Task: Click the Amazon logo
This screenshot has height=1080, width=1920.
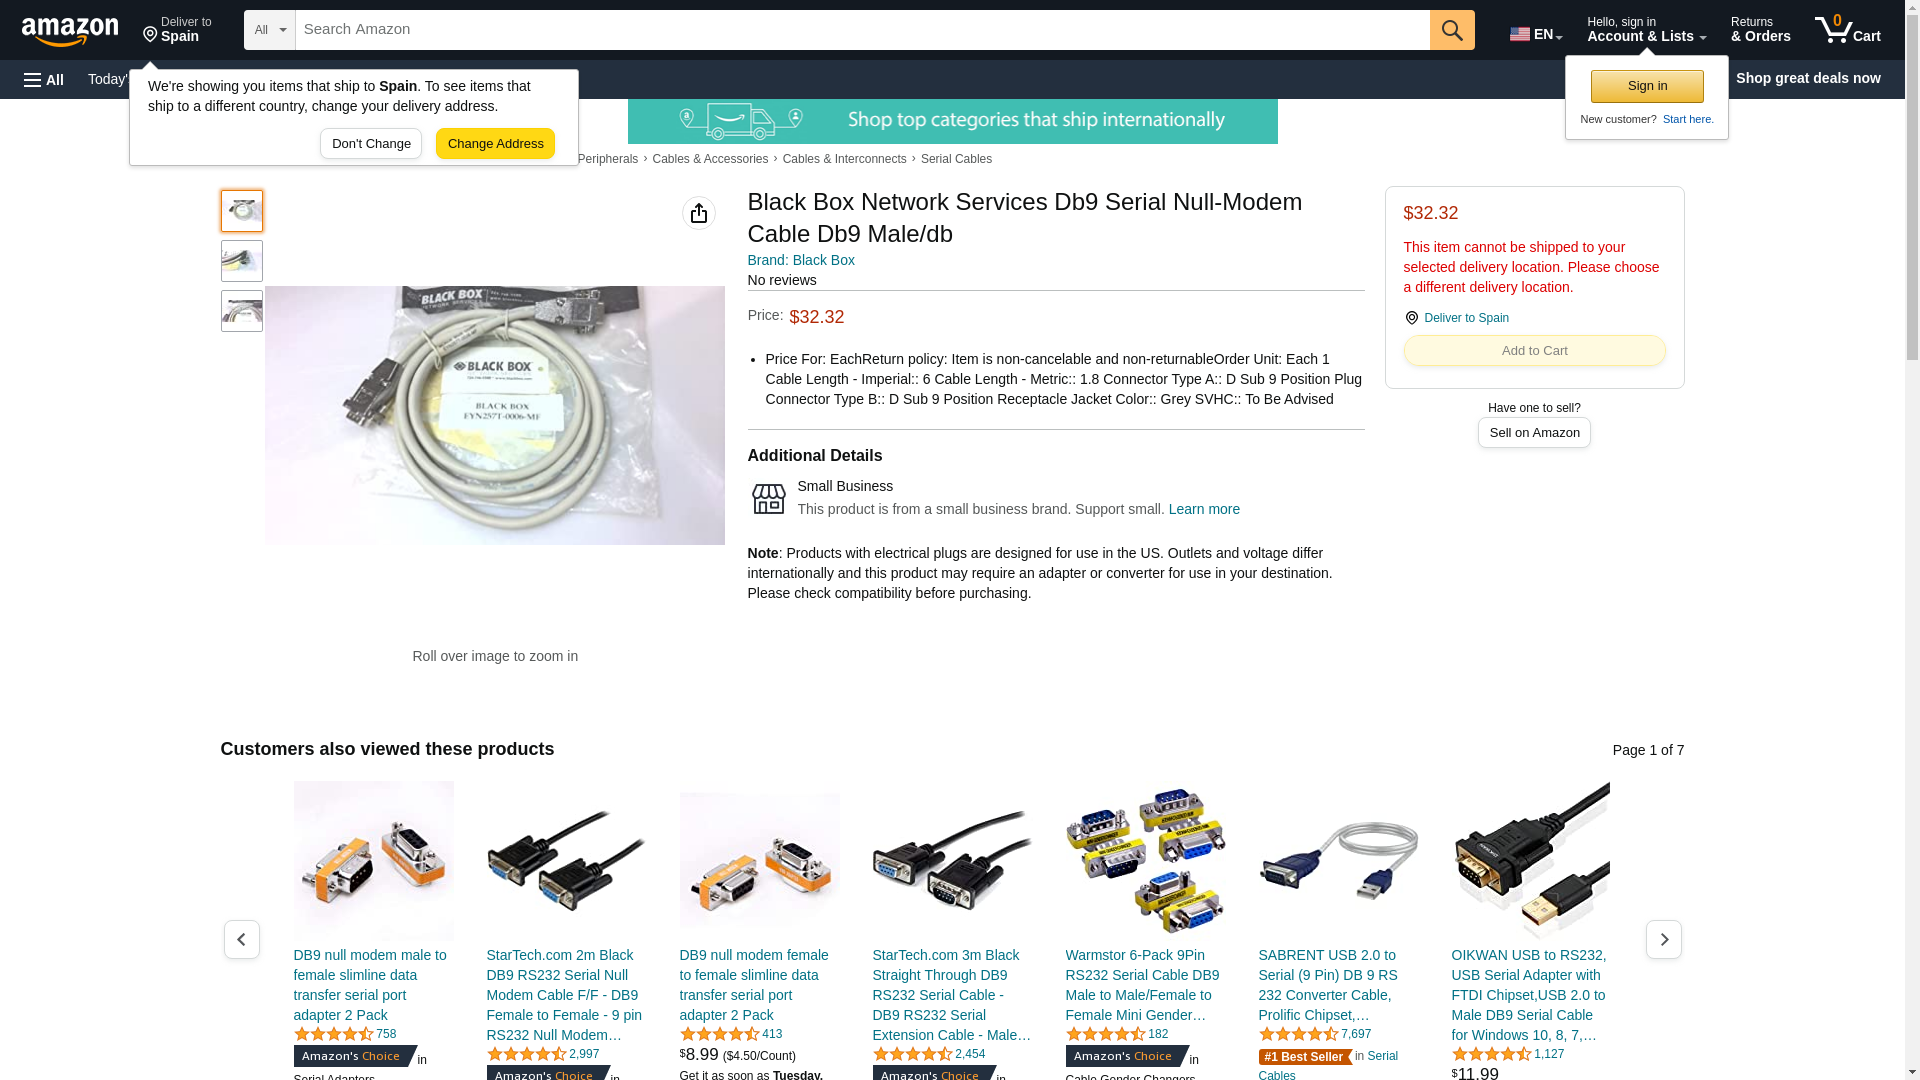Action: [x=70, y=31]
